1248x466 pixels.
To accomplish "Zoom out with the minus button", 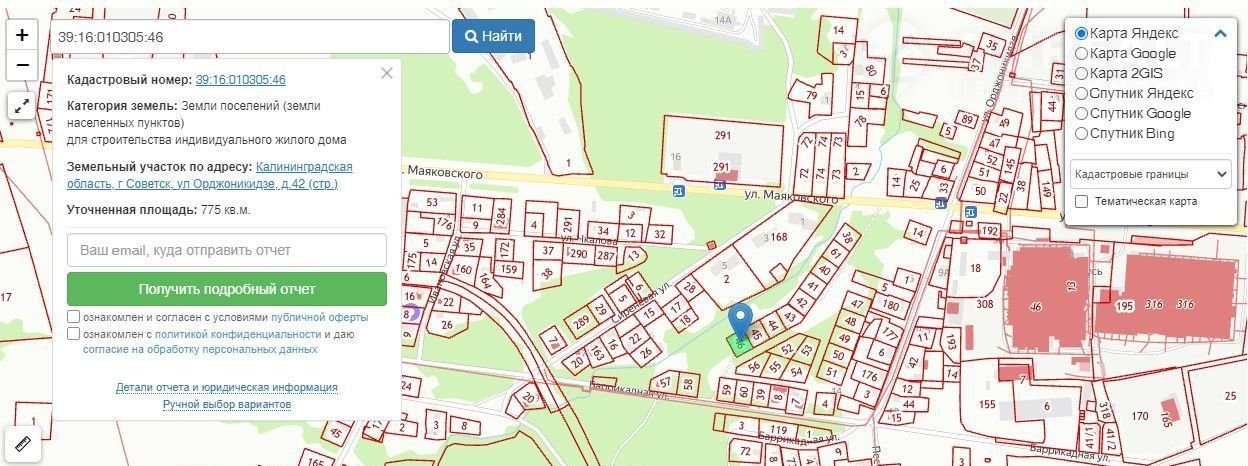I will click(x=22, y=65).
